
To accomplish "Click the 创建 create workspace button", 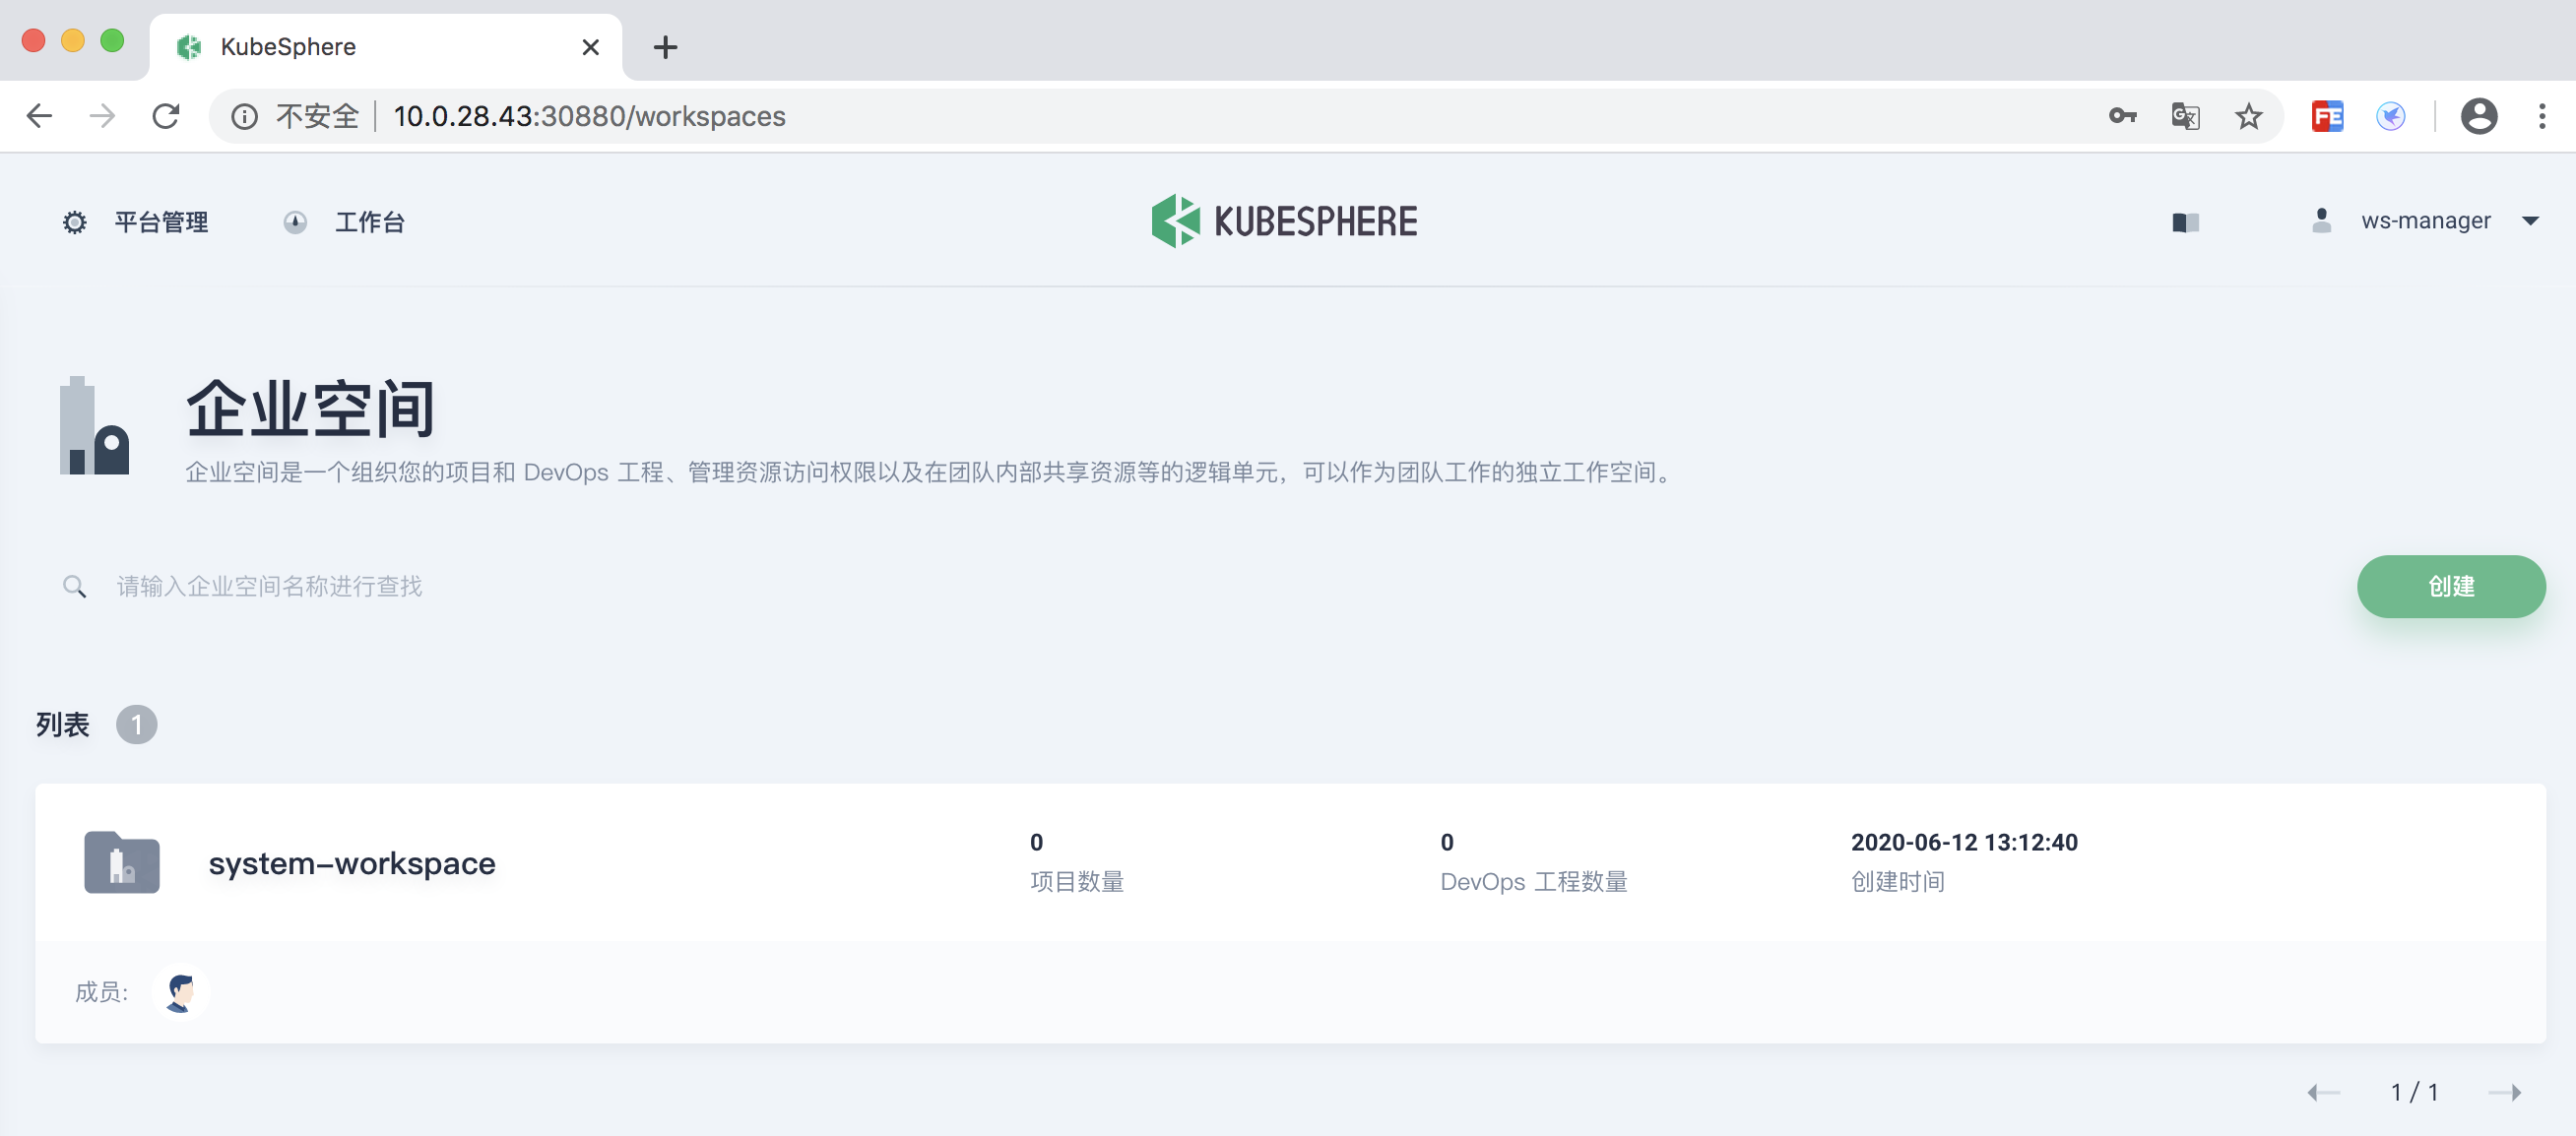I will point(2450,586).
